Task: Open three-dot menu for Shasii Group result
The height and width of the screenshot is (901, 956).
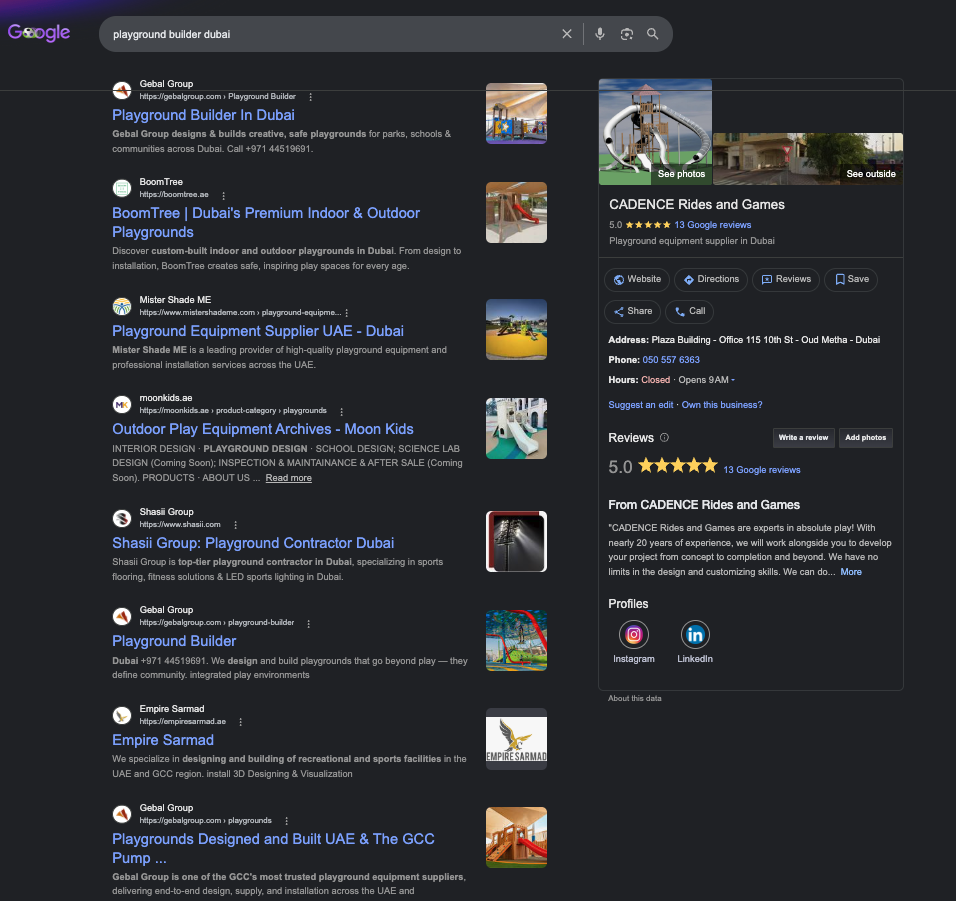Action: 236,525
